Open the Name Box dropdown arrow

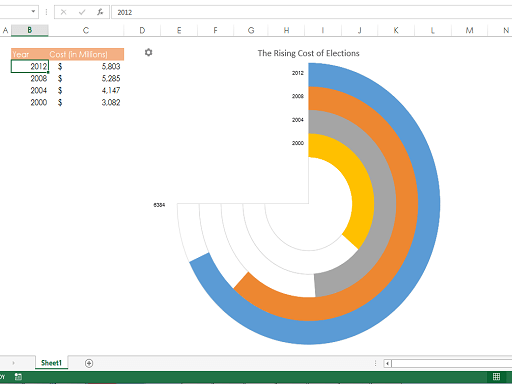point(33,12)
